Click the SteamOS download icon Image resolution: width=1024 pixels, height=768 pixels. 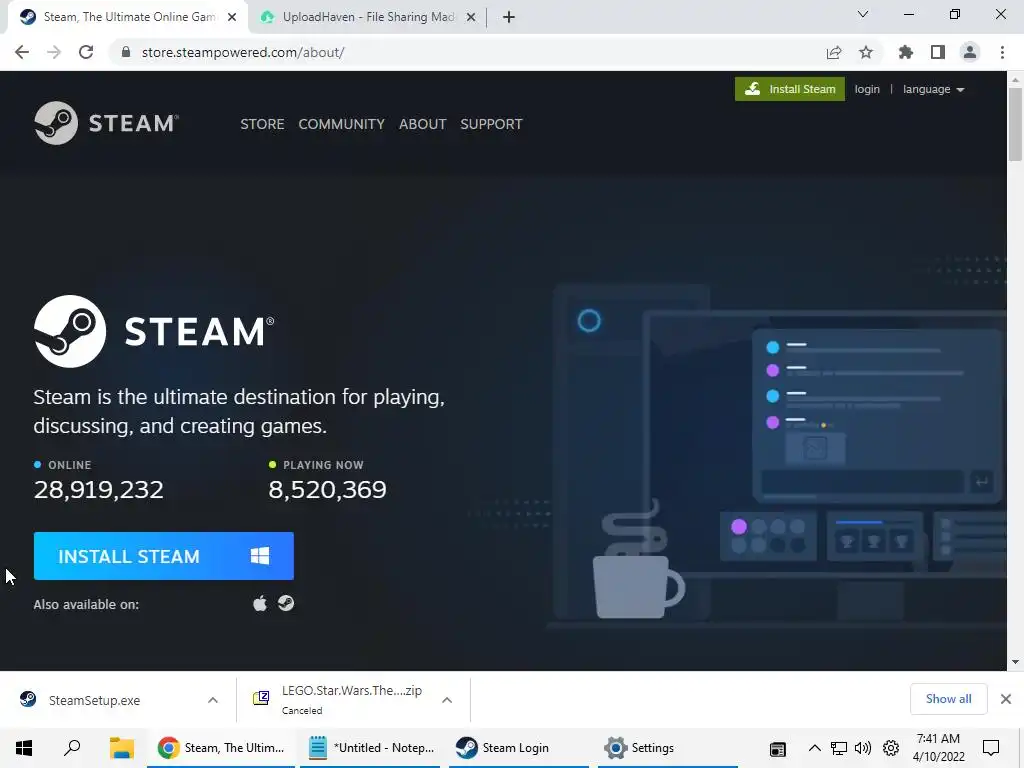coord(285,603)
